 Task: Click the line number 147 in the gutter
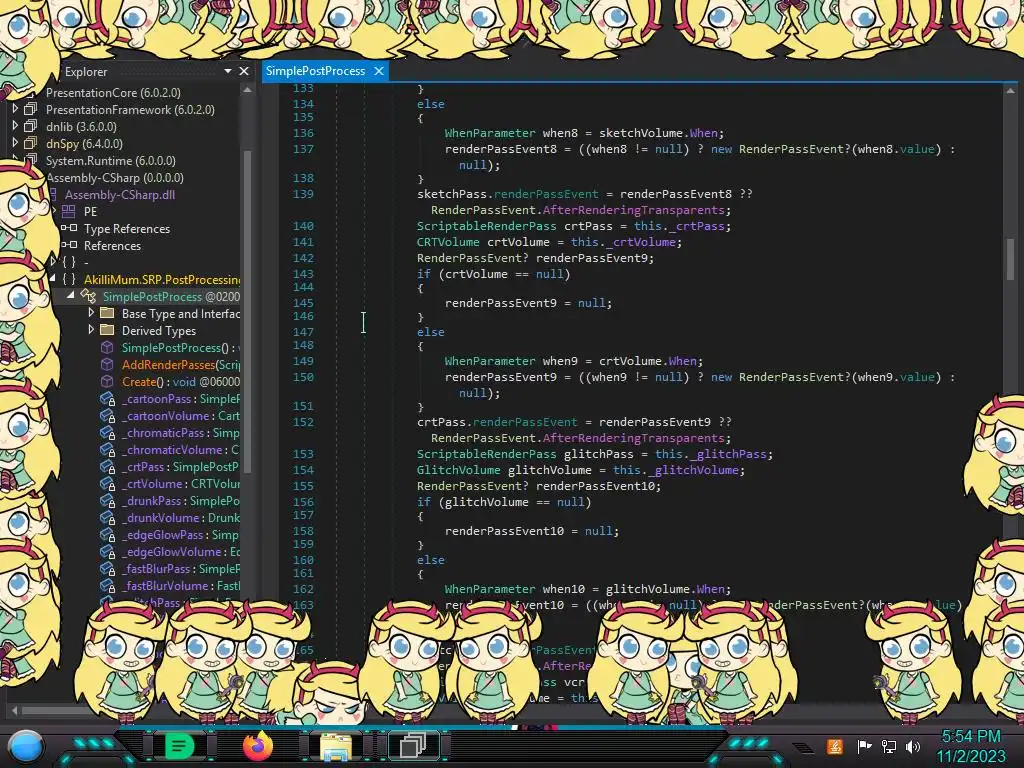[303, 332]
